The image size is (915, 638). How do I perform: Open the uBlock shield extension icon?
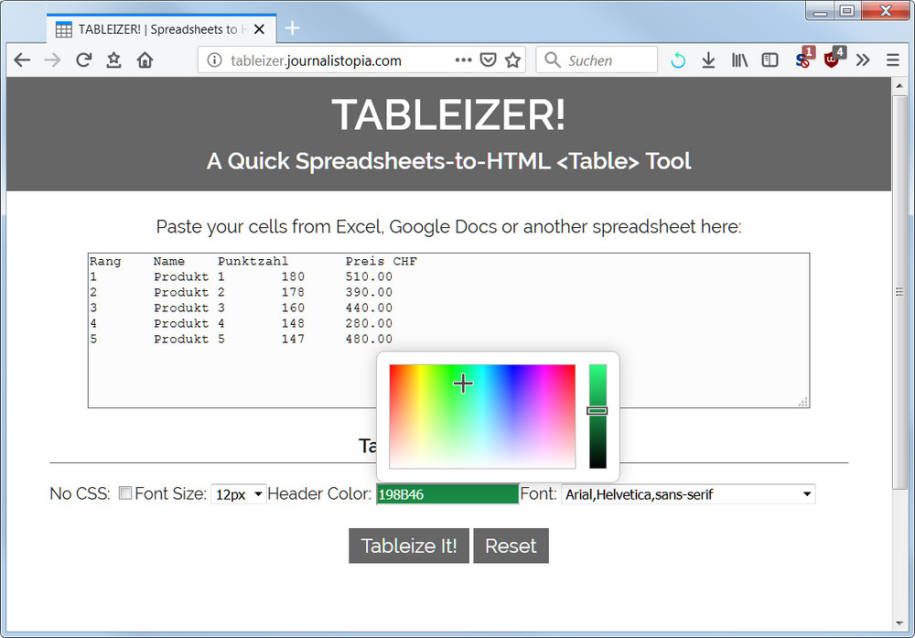(833, 59)
